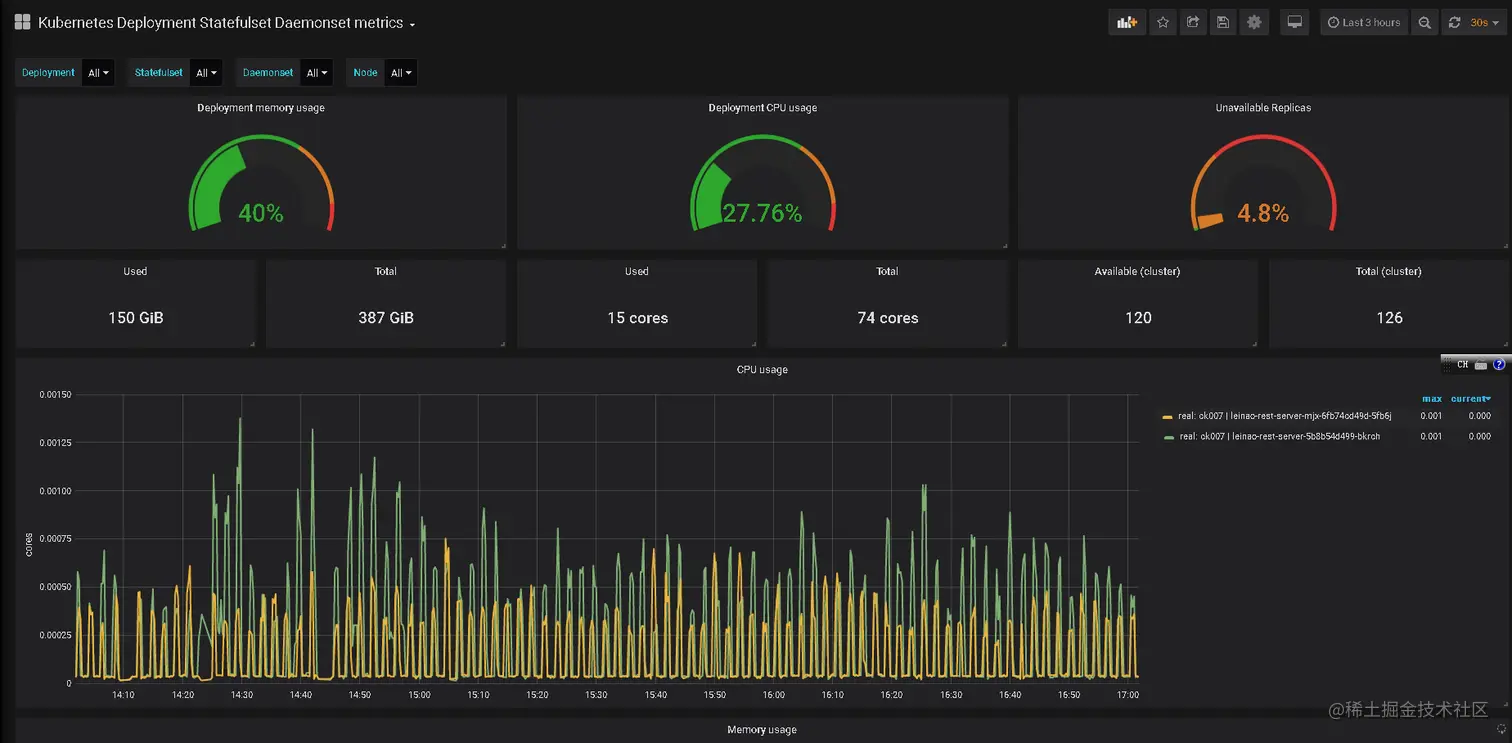Click the Grafana dashboards grid icon

[22, 22]
